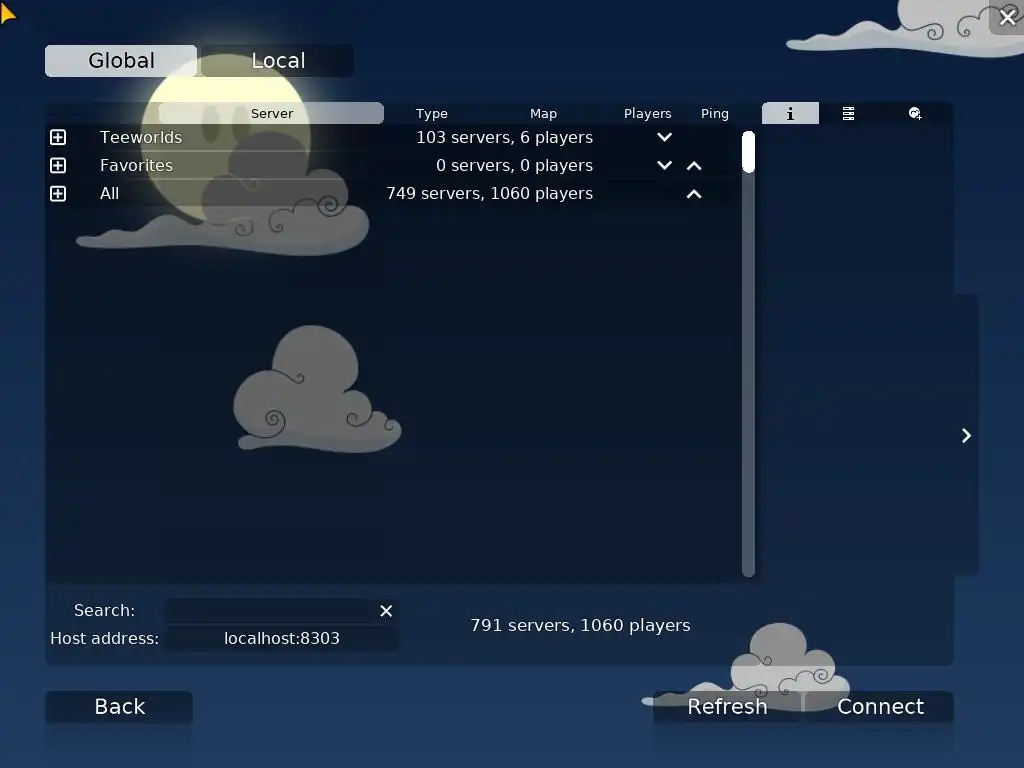Click the '103 servers, 6 players' text
The image size is (1024, 768).
click(505, 137)
